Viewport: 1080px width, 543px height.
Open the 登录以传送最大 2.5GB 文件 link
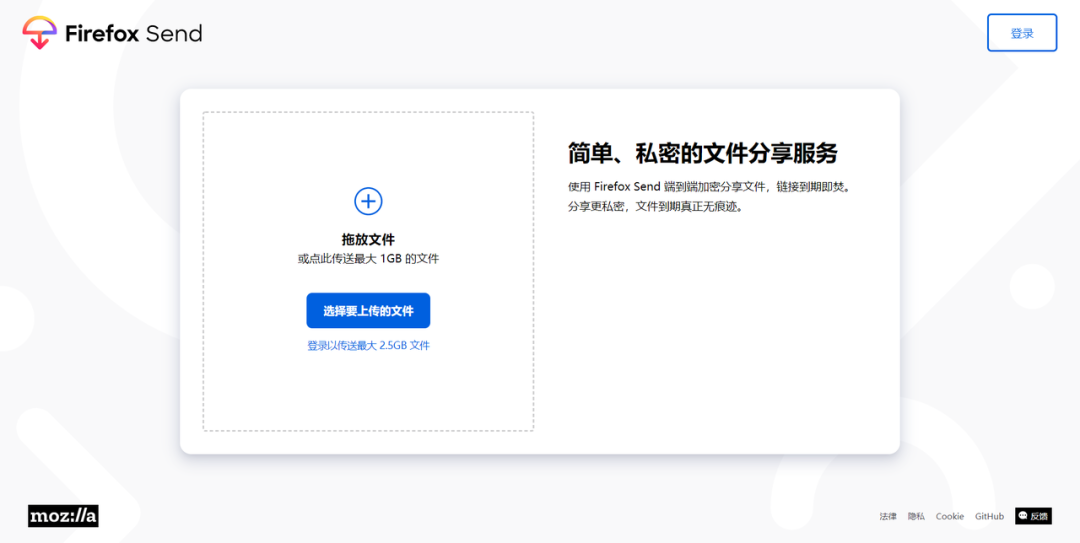click(368, 346)
